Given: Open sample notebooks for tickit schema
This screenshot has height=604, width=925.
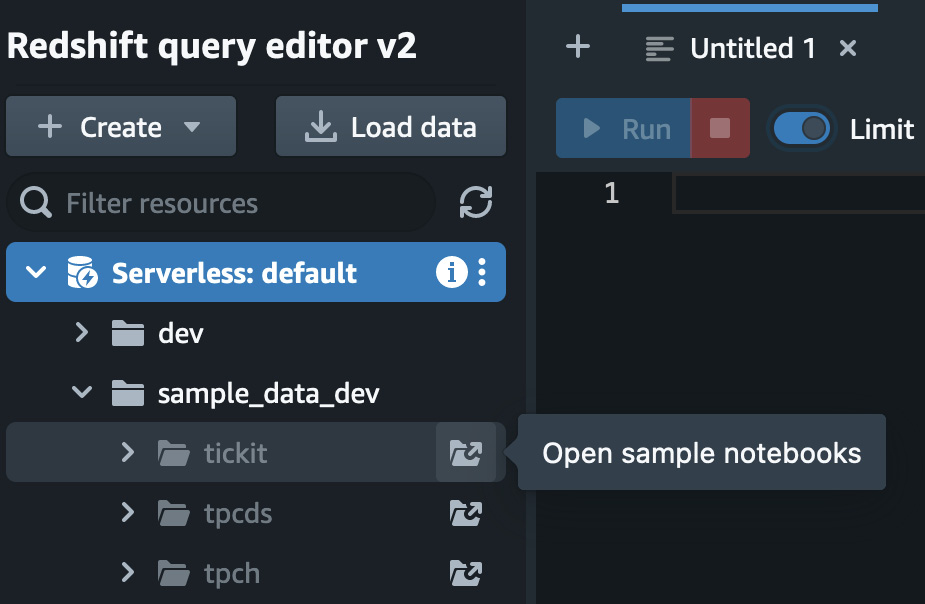Looking at the screenshot, I should click(x=465, y=452).
